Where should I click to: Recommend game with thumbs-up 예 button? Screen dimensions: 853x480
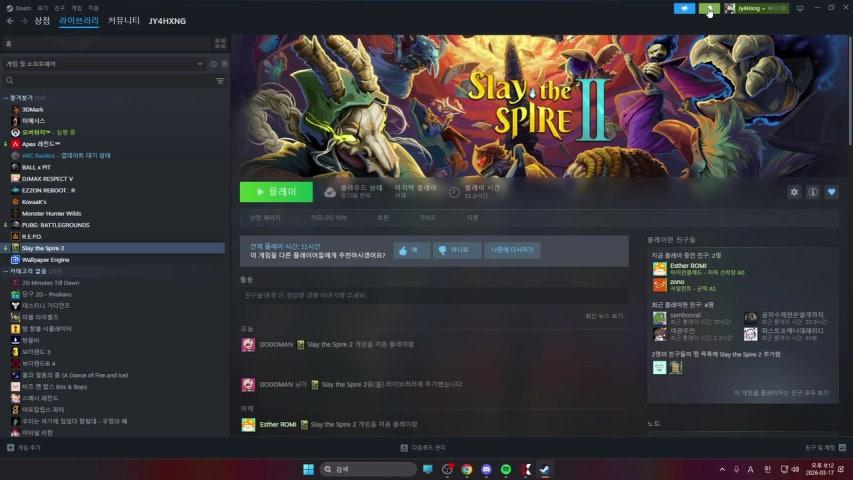tap(411, 250)
